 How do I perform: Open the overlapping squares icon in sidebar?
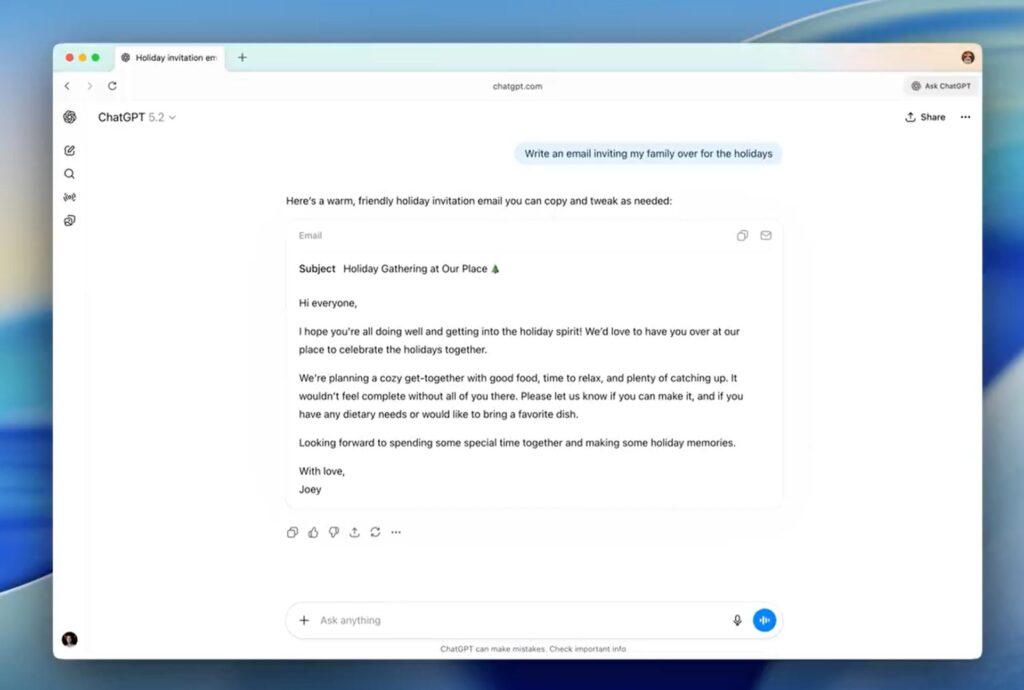(x=69, y=221)
